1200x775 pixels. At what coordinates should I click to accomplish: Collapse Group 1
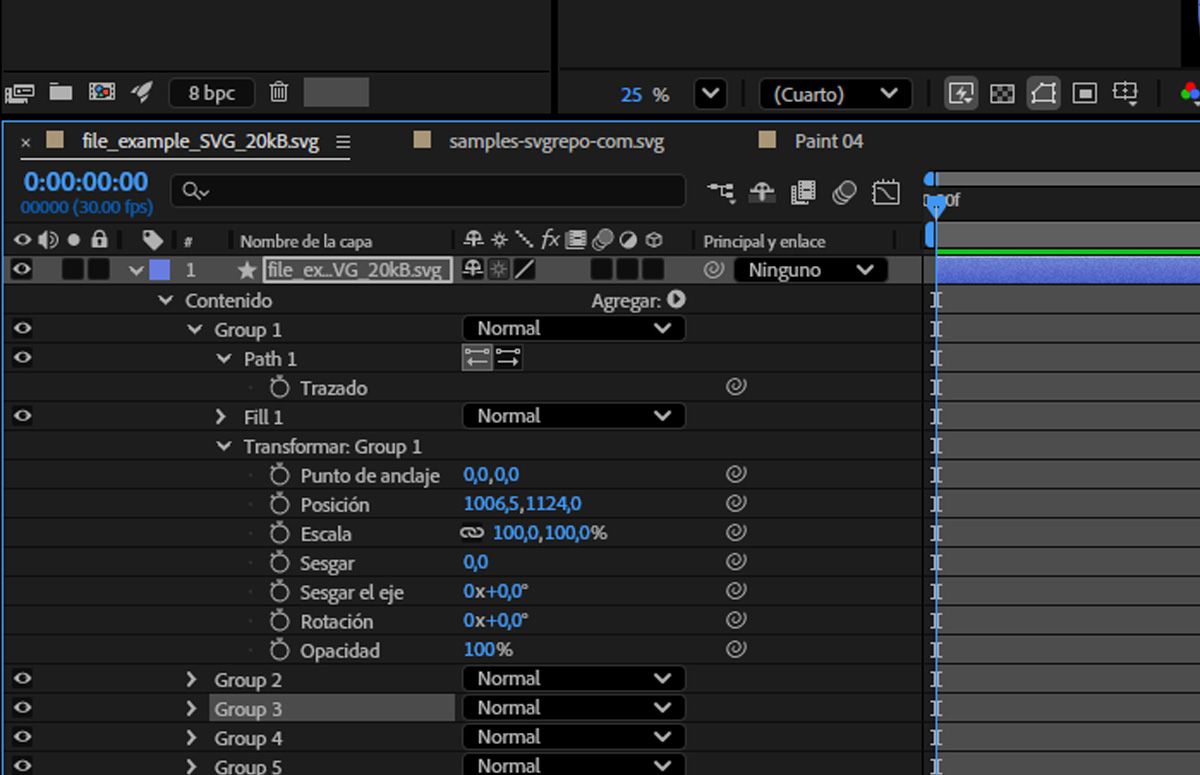(x=195, y=329)
